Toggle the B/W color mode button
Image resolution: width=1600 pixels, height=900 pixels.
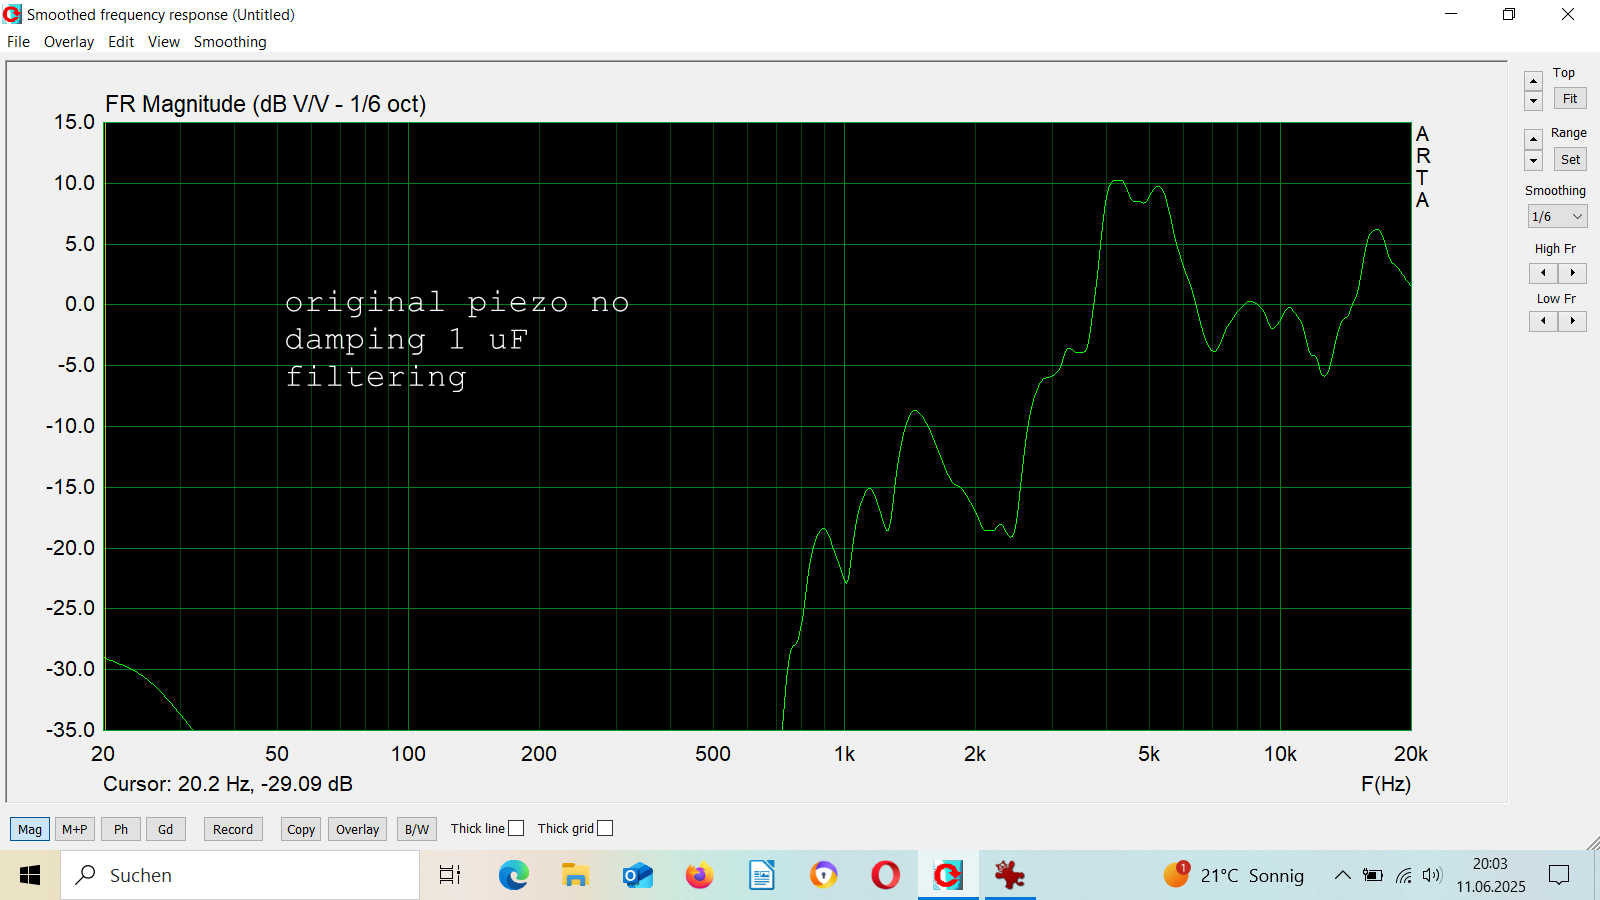(417, 829)
